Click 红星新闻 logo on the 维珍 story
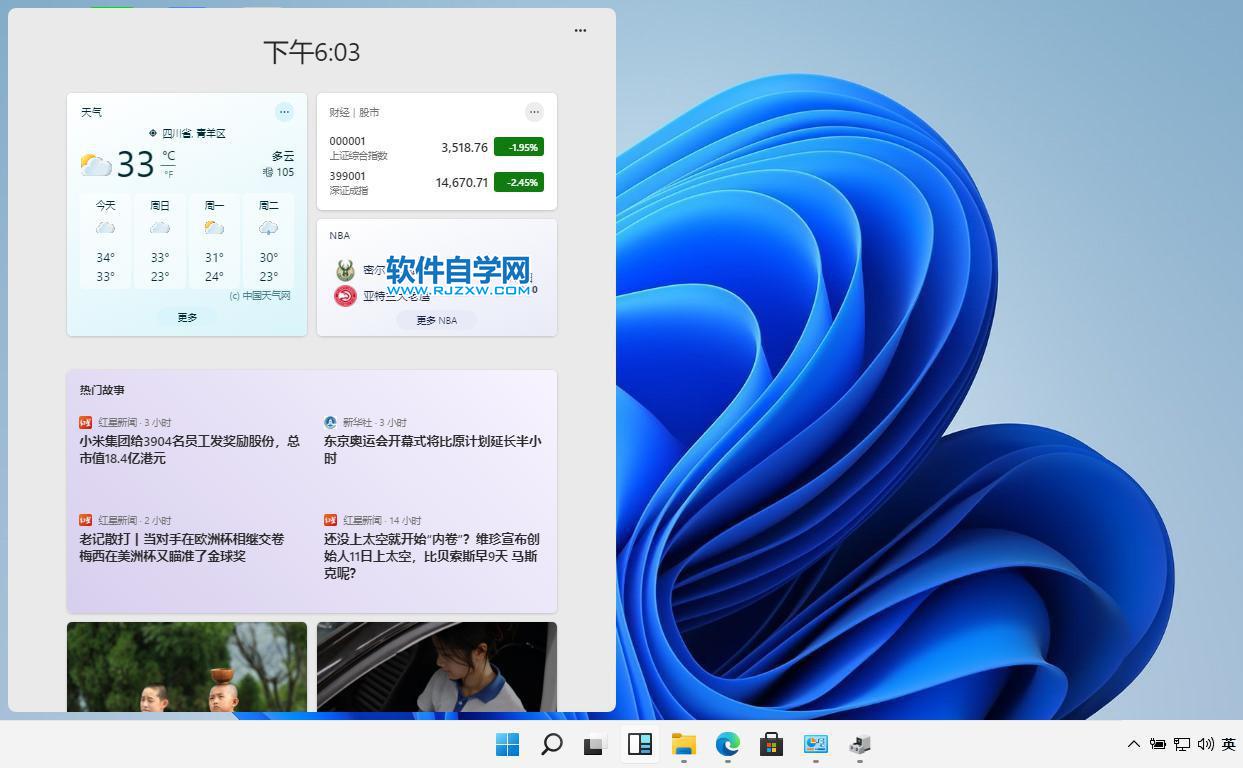This screenshot has width=1243, height=768. pyautogui.click(x=330, y=520)
